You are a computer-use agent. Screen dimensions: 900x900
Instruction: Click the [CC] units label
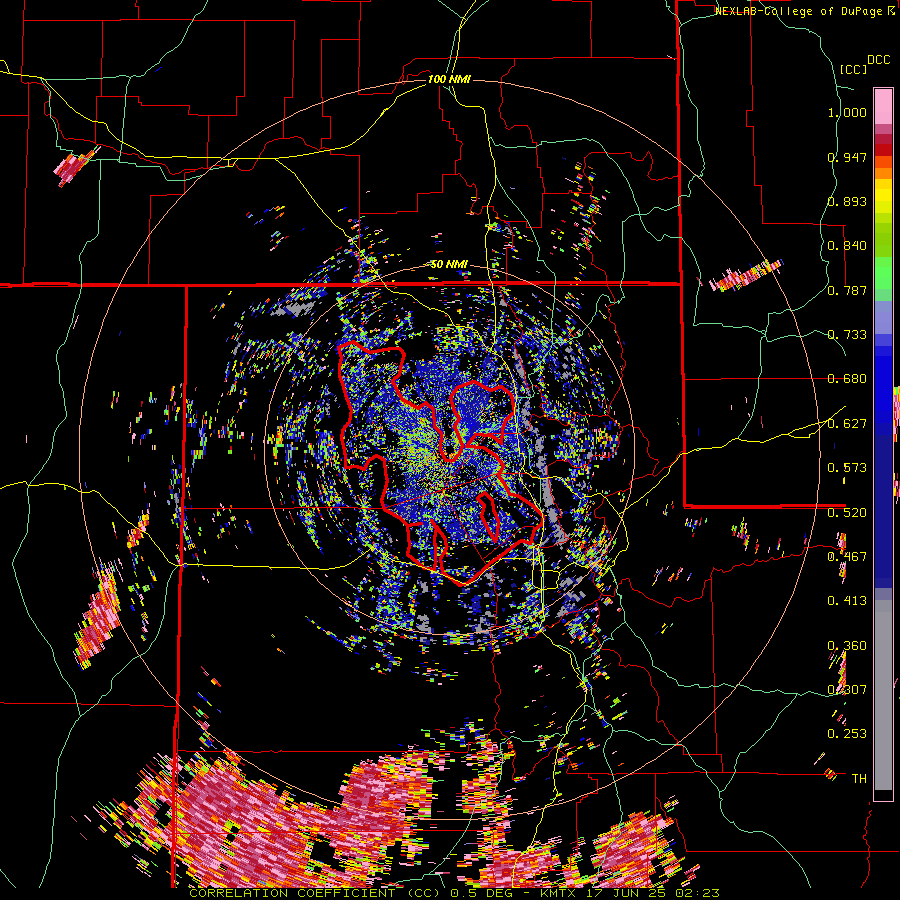(x=854, y=69)
